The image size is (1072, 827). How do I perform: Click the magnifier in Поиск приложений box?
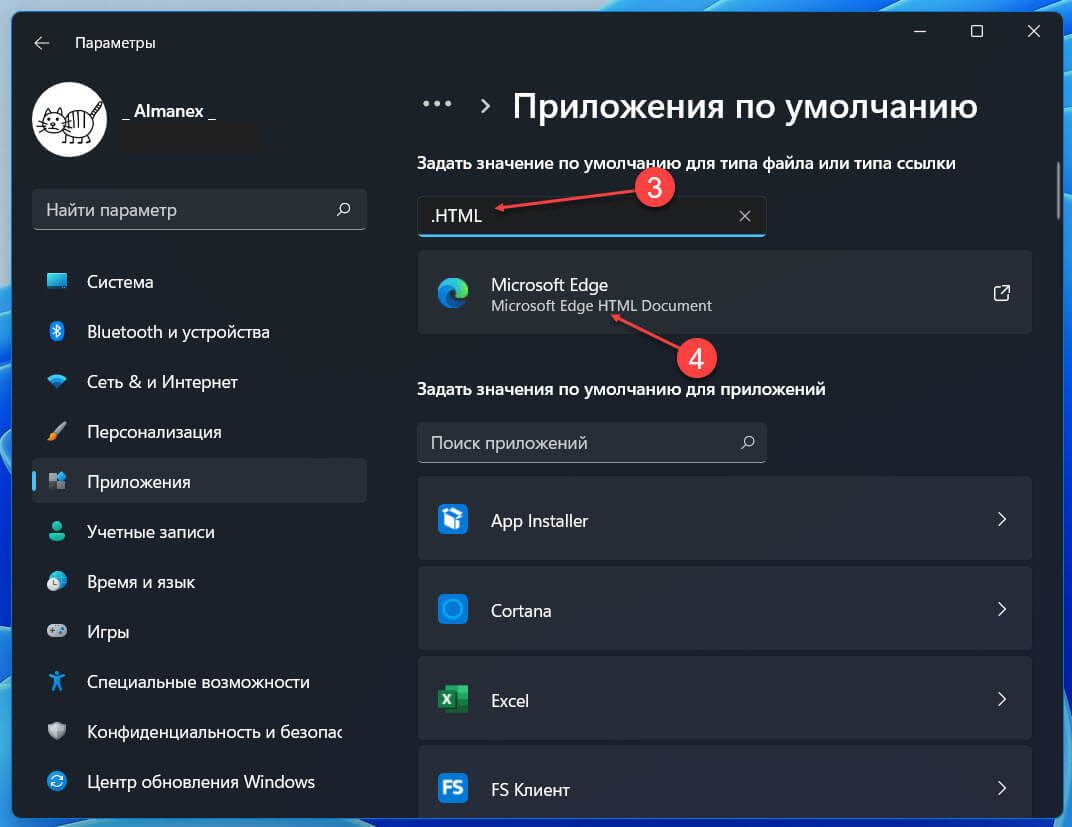(748, 442)
